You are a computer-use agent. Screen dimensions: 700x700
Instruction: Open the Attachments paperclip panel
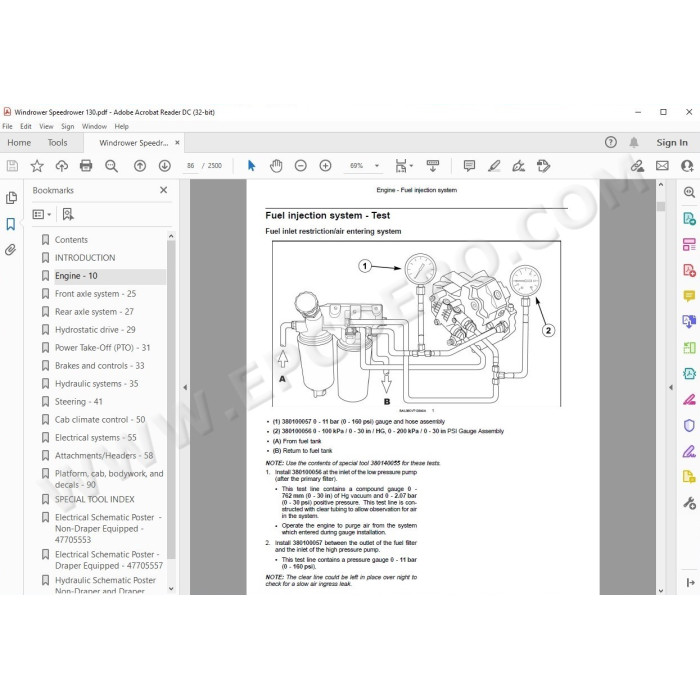tap(11, 250)
